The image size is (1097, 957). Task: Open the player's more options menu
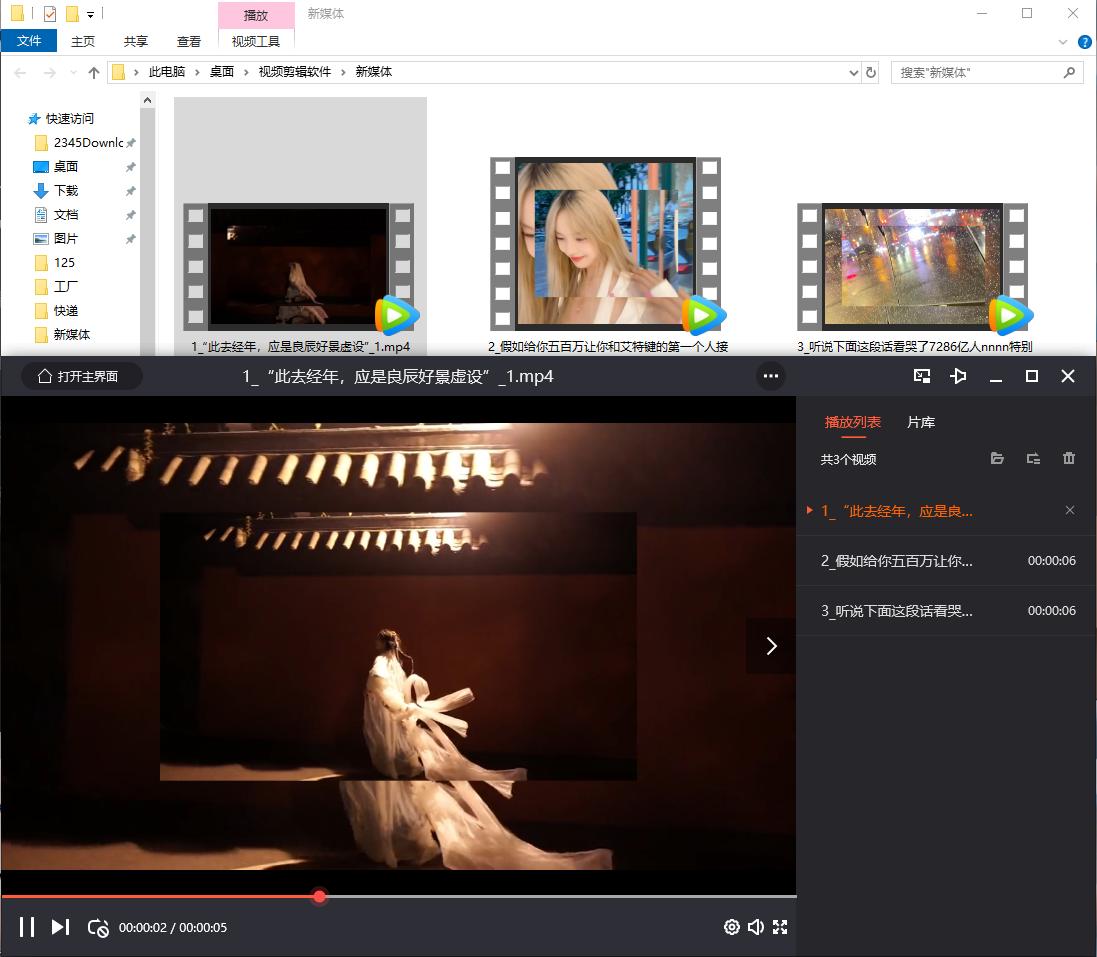pos(770,377)
